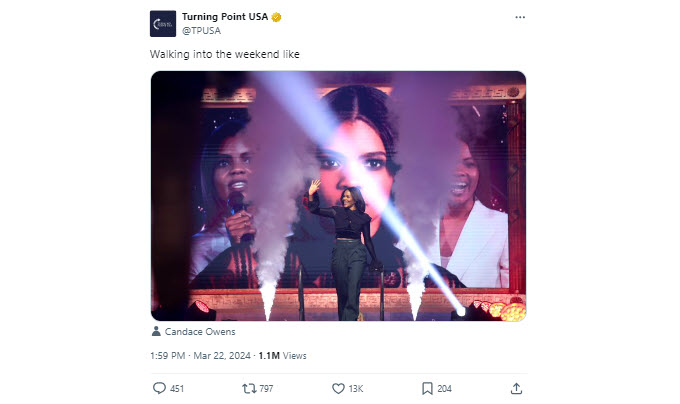Repost using the retweet arrows icon
680x404 pixels.
(248, 388)
